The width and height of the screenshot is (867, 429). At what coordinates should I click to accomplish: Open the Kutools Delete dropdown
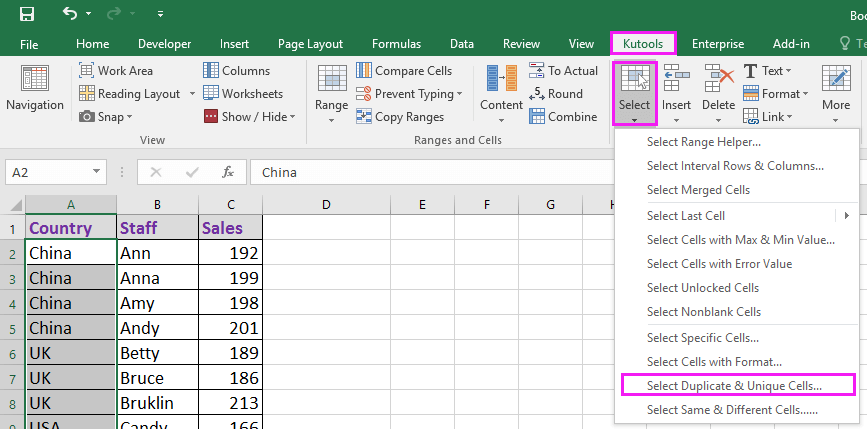(718, 94)
